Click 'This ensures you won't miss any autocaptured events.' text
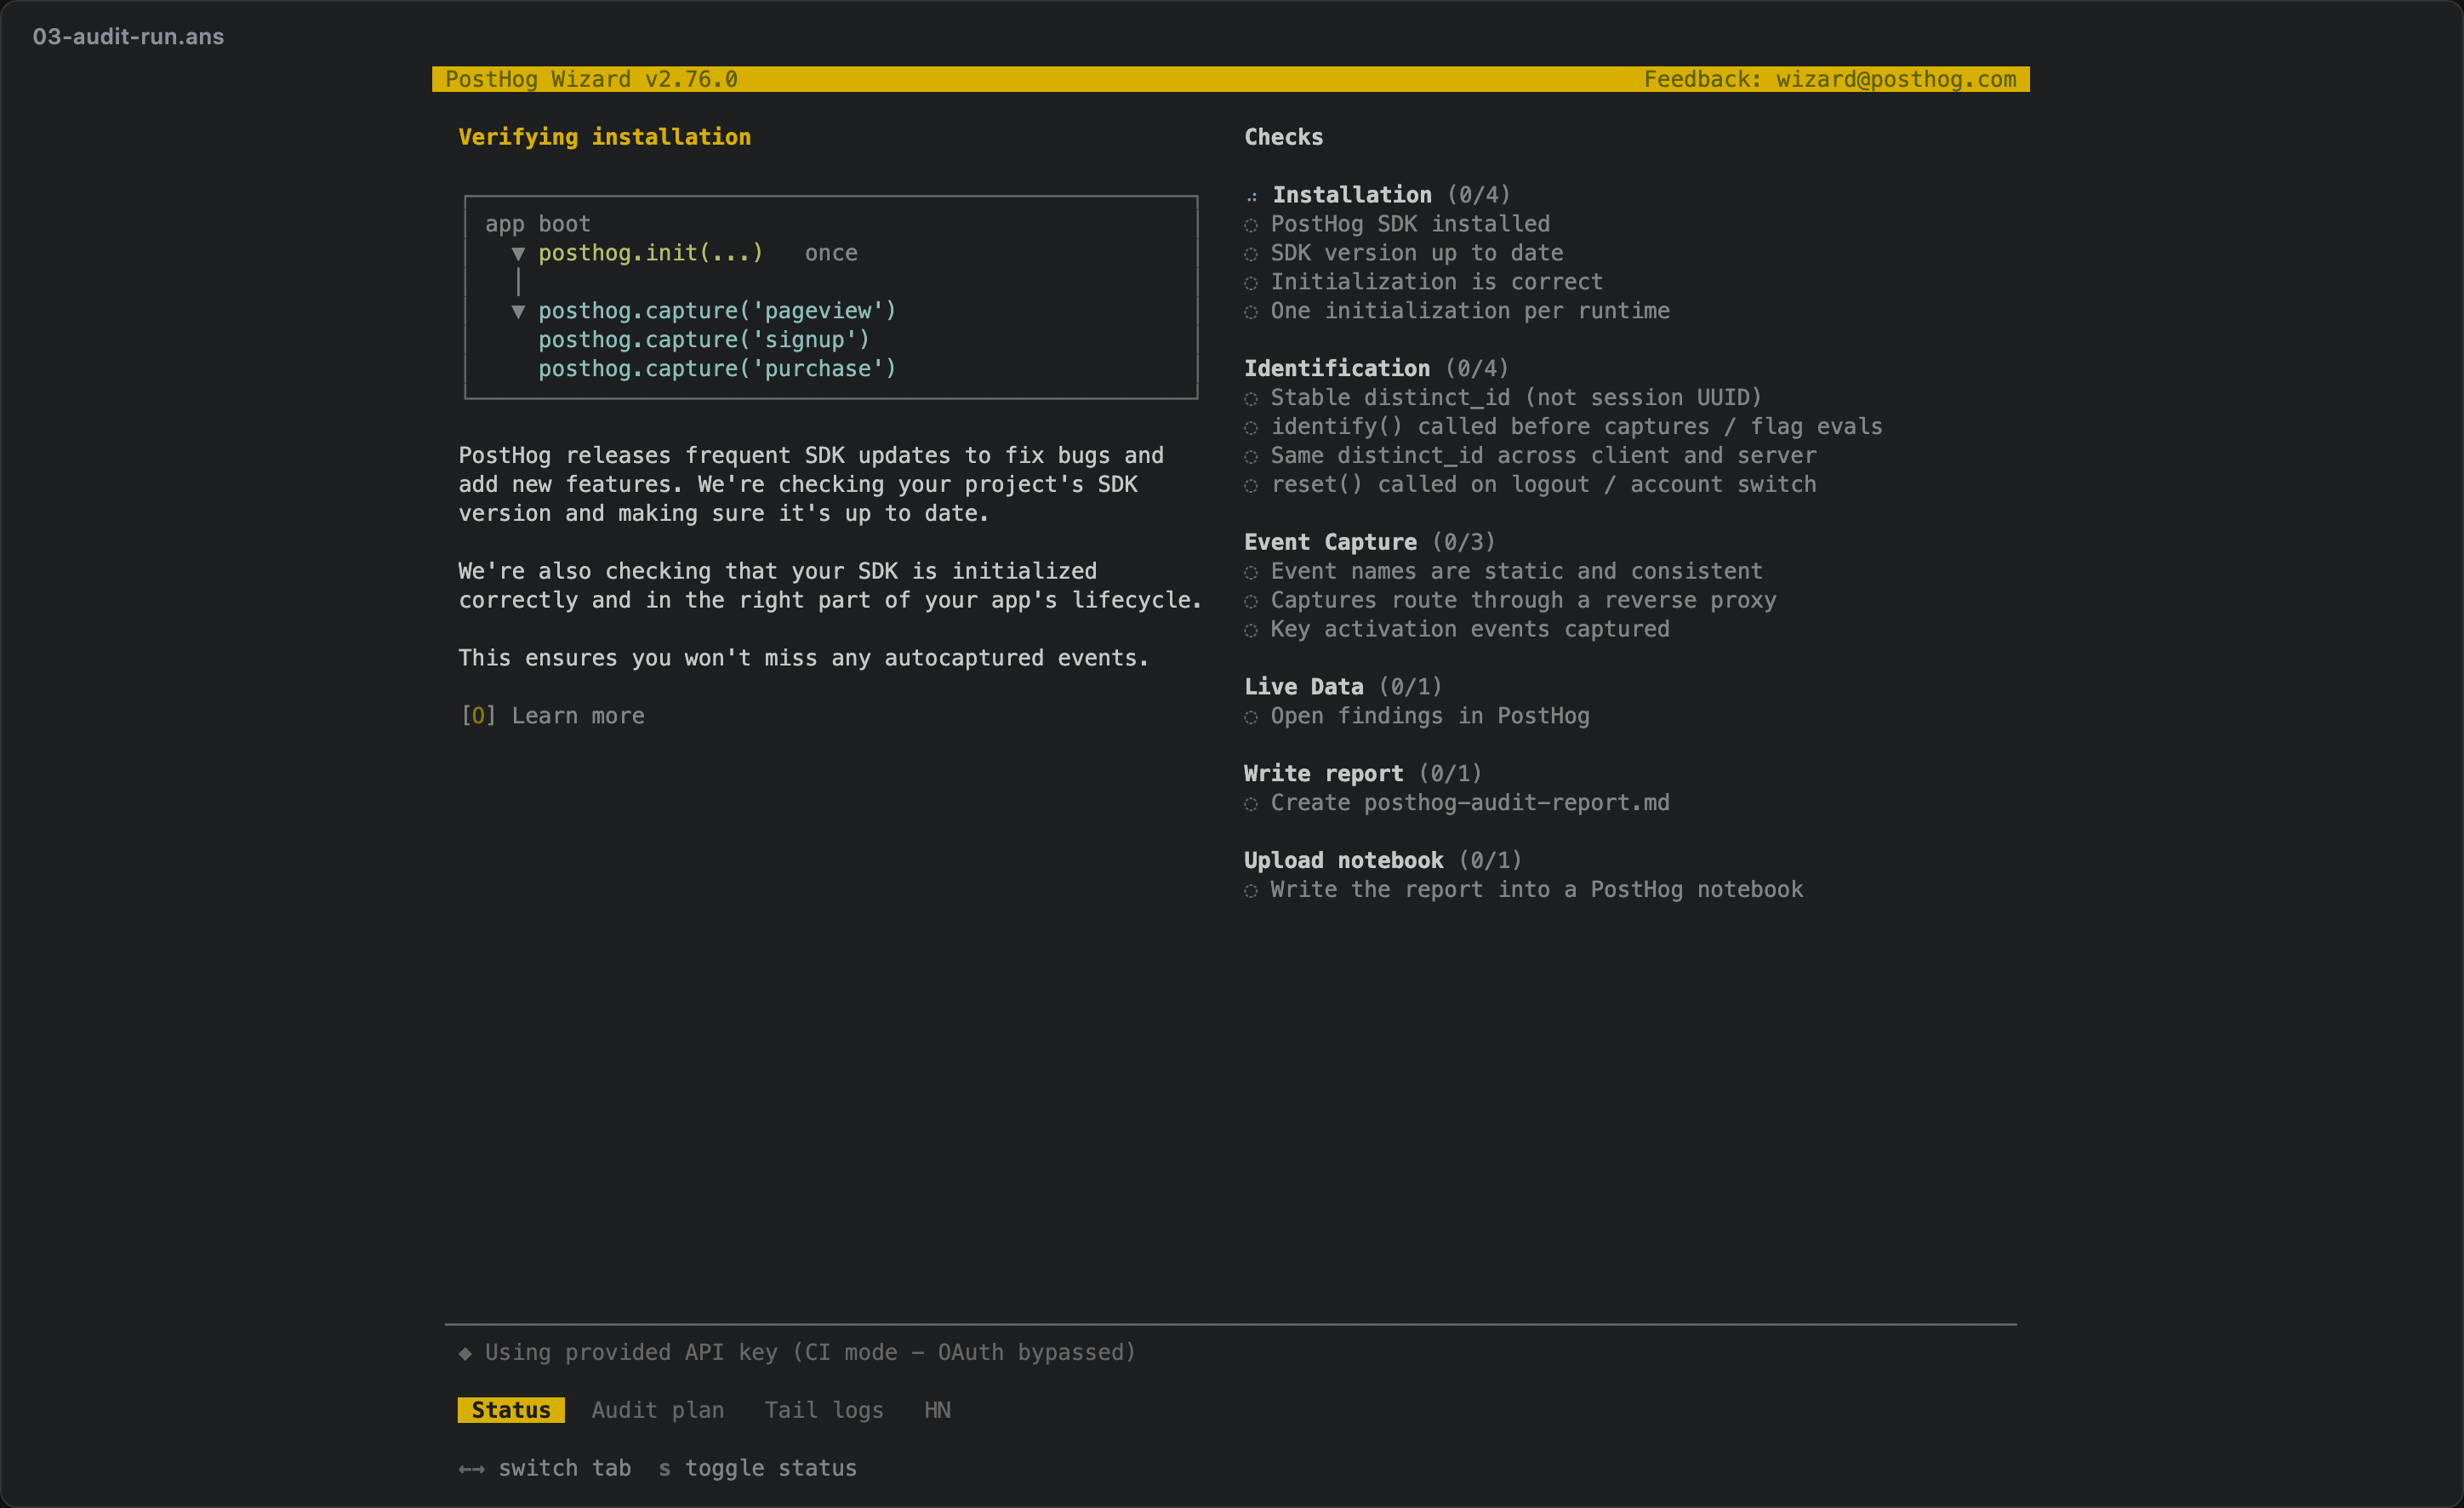The image size is (2464, 1508). 804,658
